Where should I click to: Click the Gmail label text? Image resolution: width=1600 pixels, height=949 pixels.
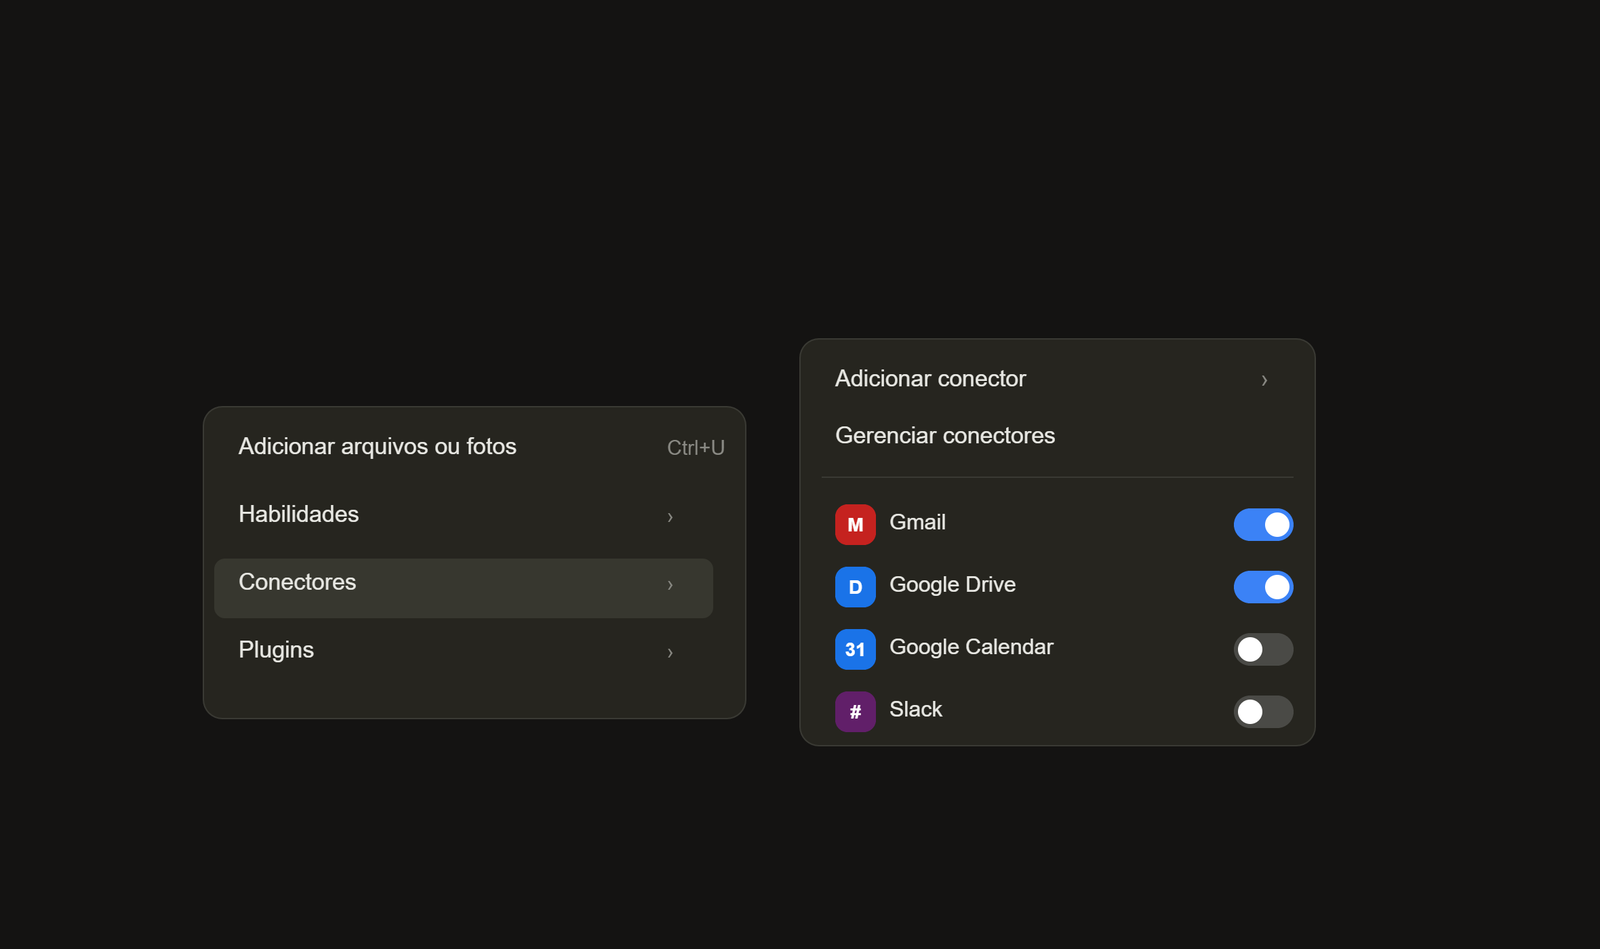tap(917, 522)
